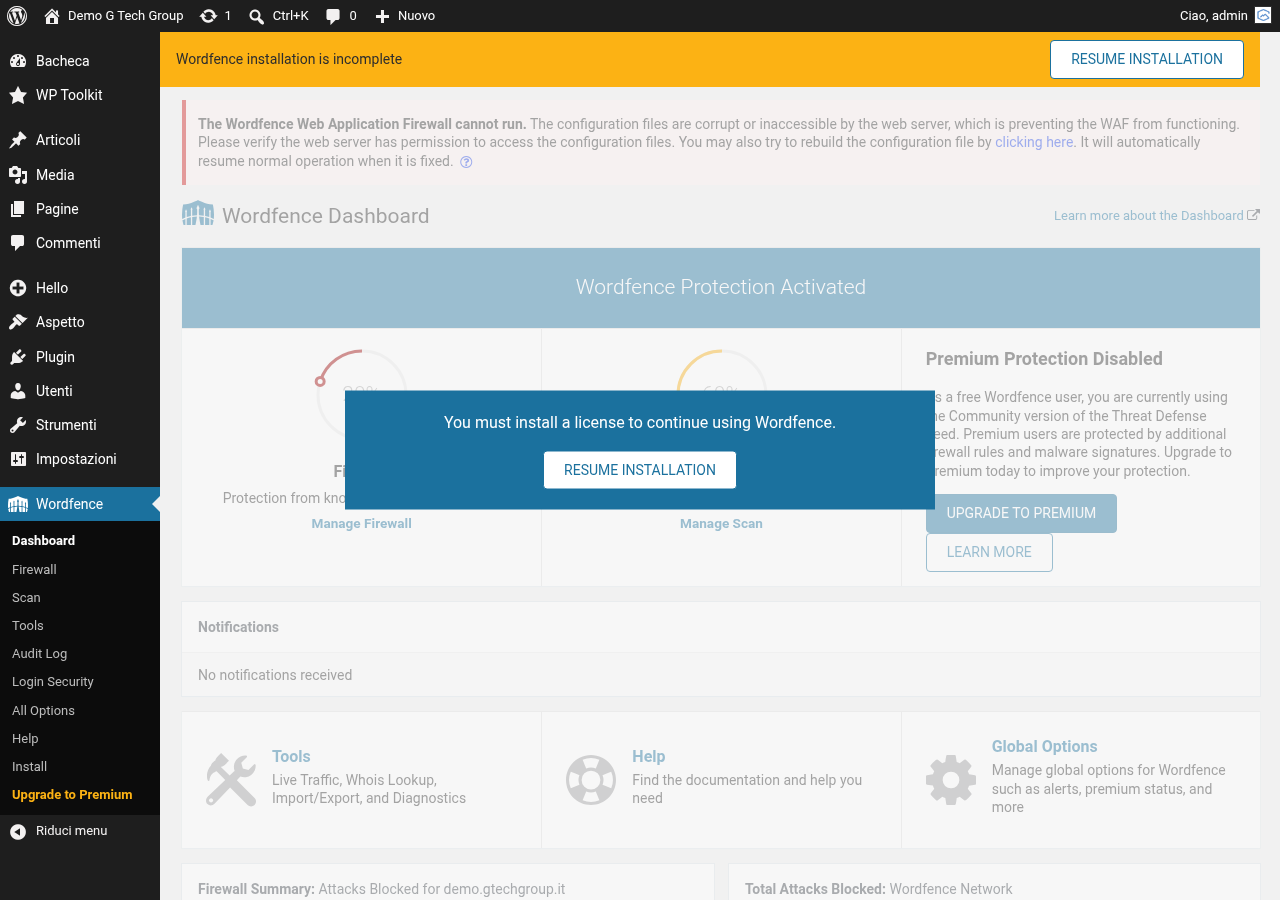
Task: Open the Nuovo new content menu
Action: [x=405, y=16]
